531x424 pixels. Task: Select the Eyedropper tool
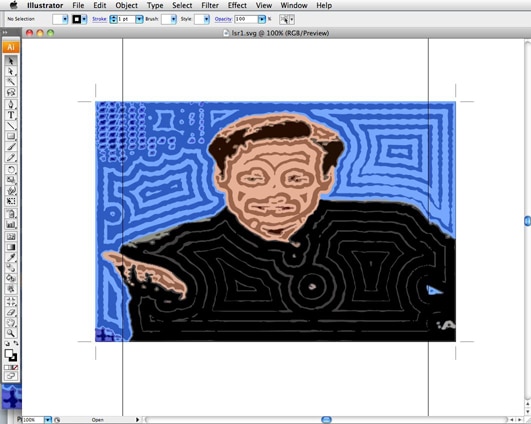coord(11,257)
